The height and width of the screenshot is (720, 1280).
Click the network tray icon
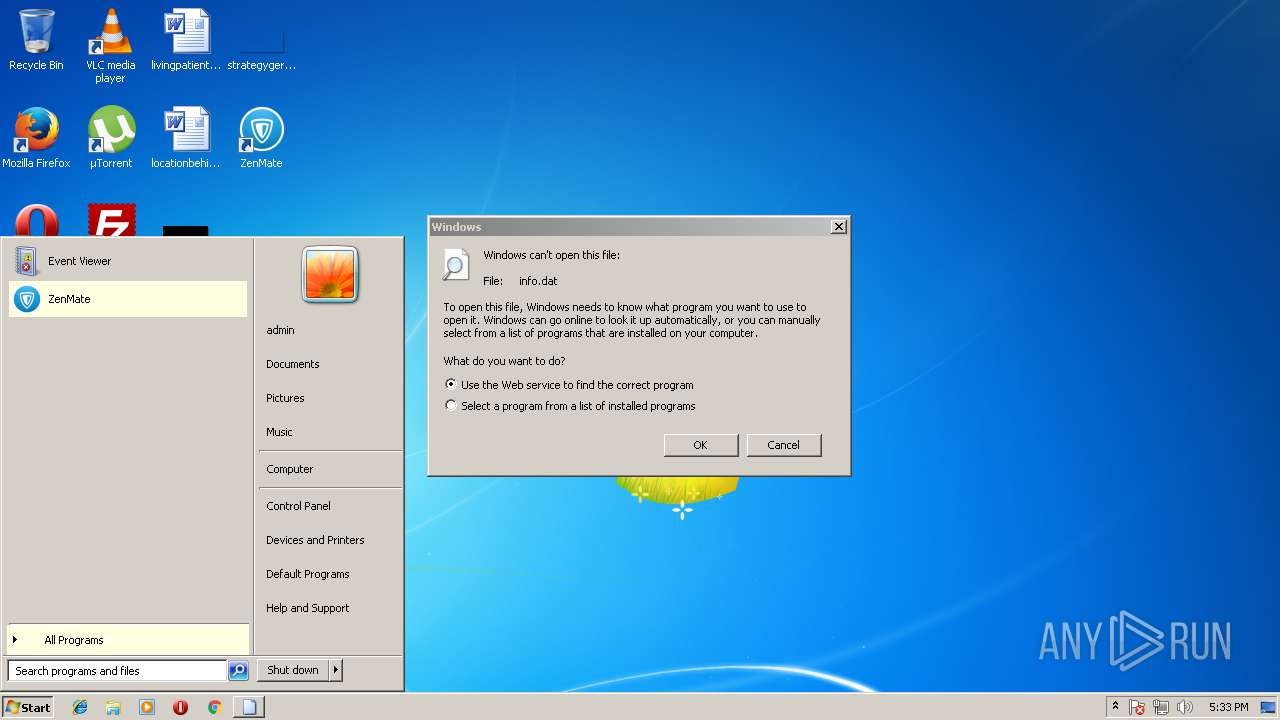point(1161,707)
